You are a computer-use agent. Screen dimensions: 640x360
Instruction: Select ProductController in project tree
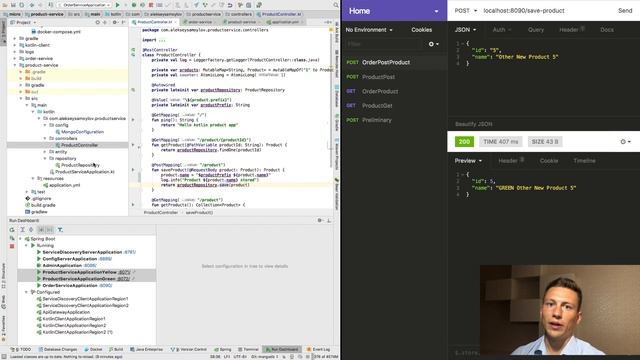pyautogui.click(x=76, y=145)
